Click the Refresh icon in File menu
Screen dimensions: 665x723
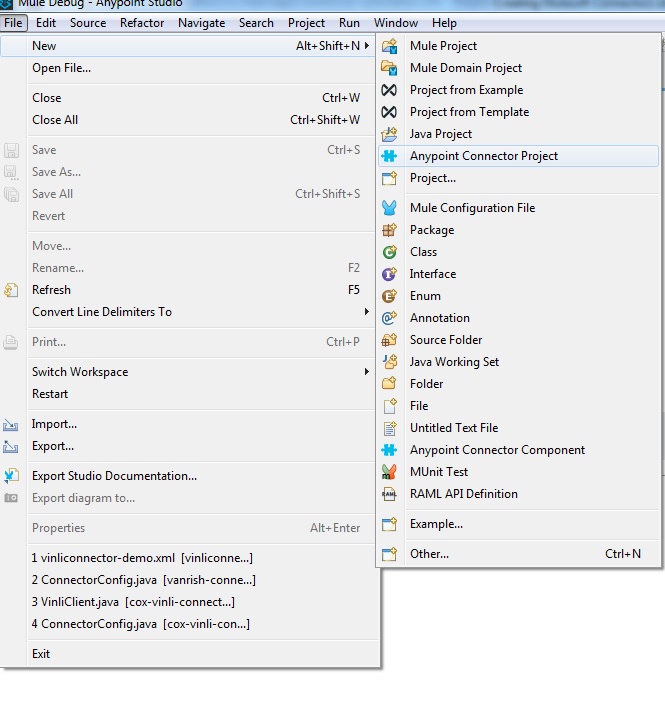pyautogui.click(x=11, y=290)
